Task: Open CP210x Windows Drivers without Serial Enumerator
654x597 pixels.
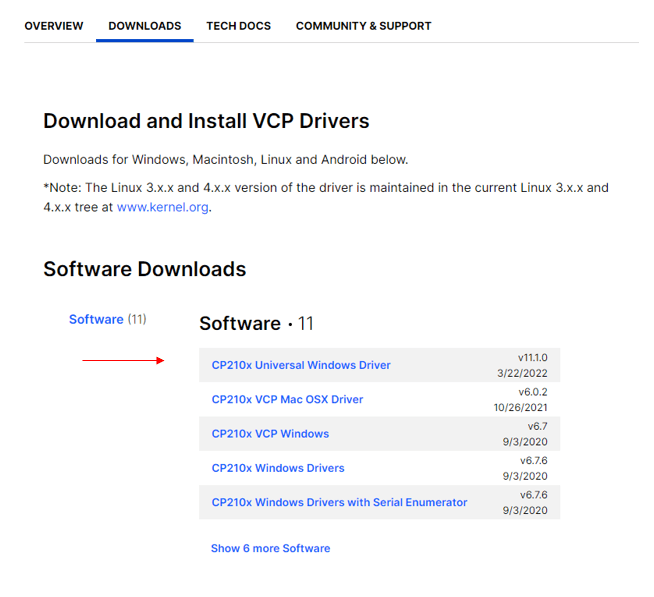Action: pyautogui.click(x=278, y=468)
